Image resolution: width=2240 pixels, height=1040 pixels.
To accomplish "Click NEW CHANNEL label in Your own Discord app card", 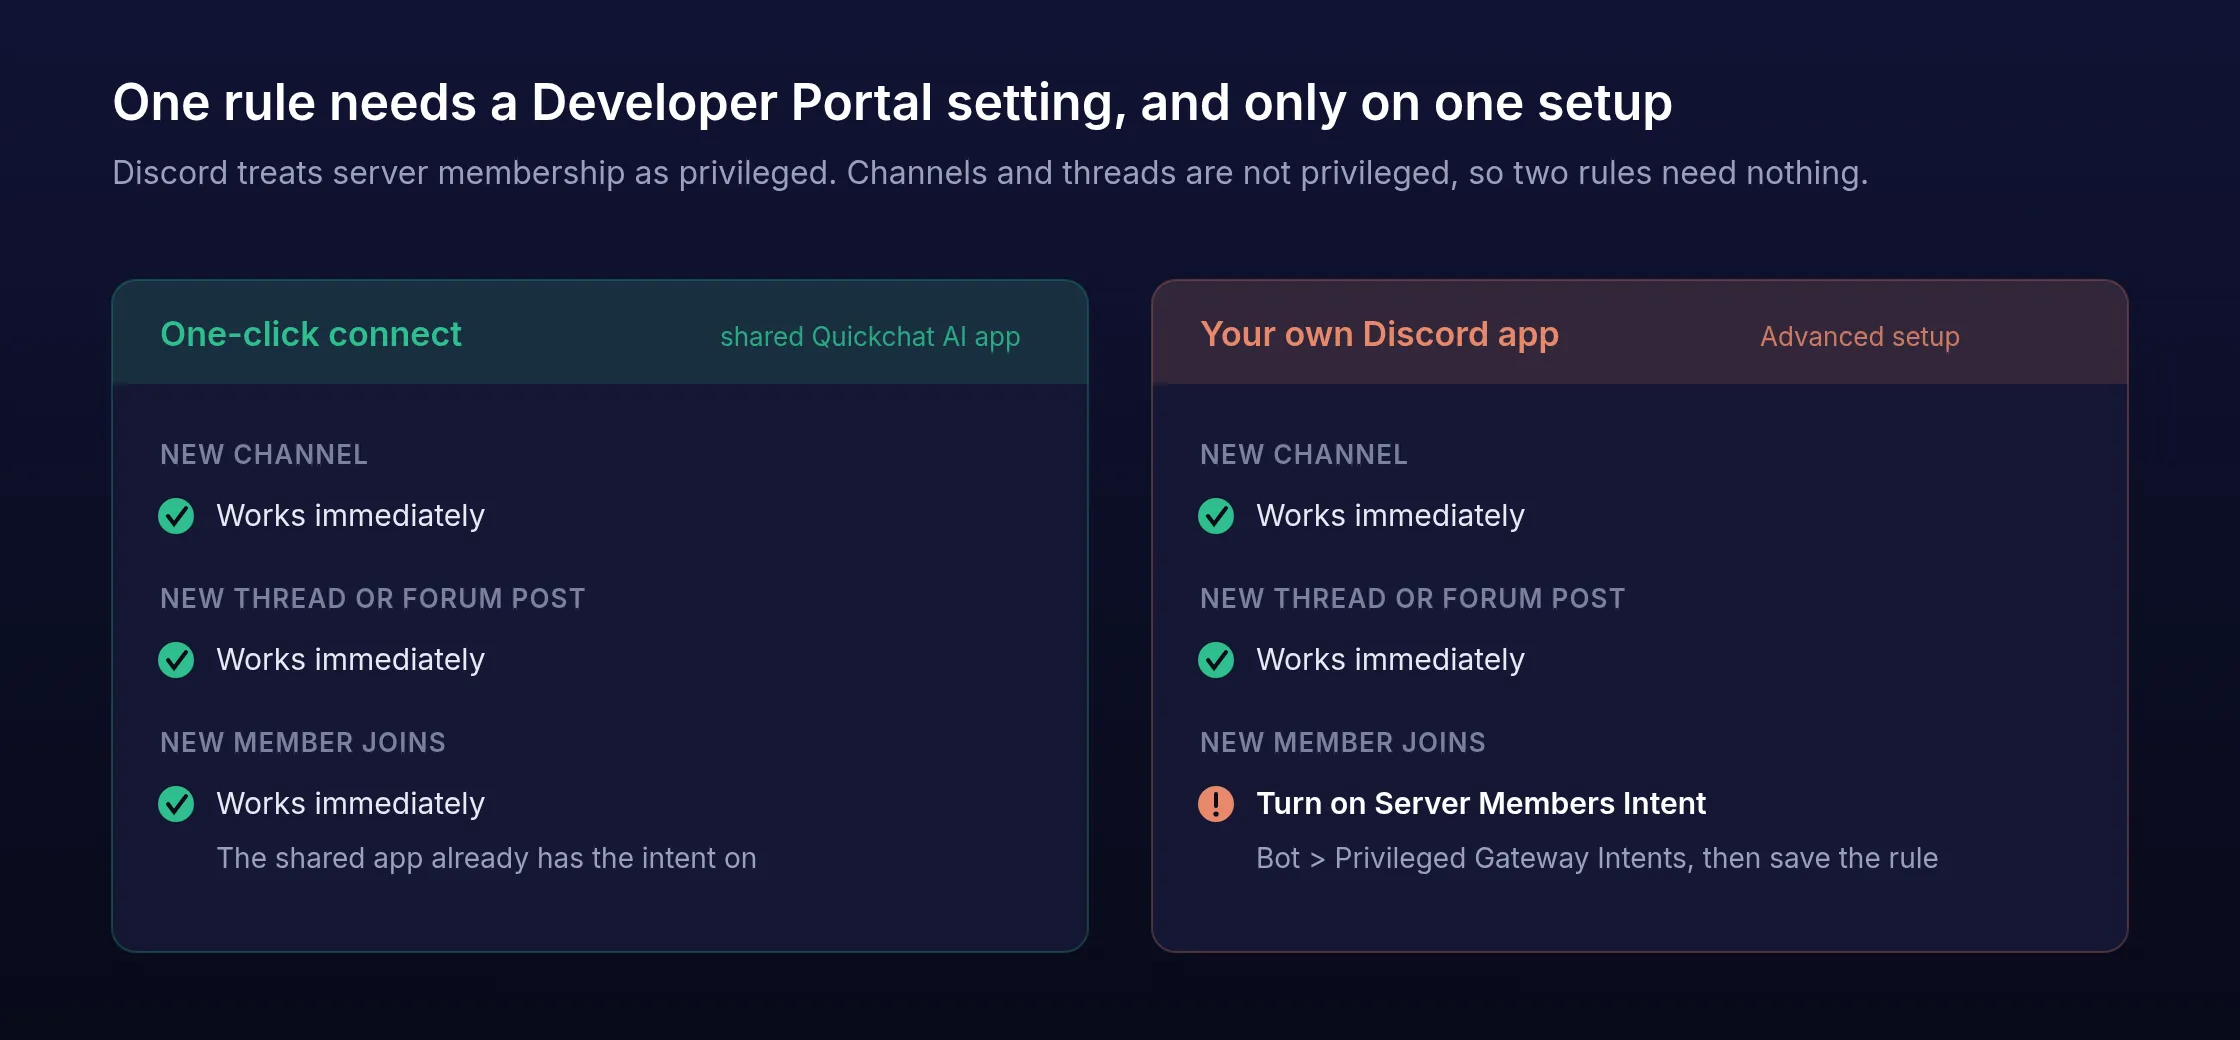I will tap(1304, 455).
